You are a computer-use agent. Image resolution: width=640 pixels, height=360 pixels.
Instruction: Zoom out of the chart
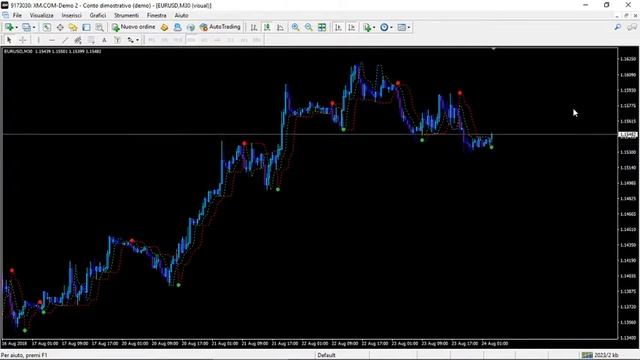(309, 27)
